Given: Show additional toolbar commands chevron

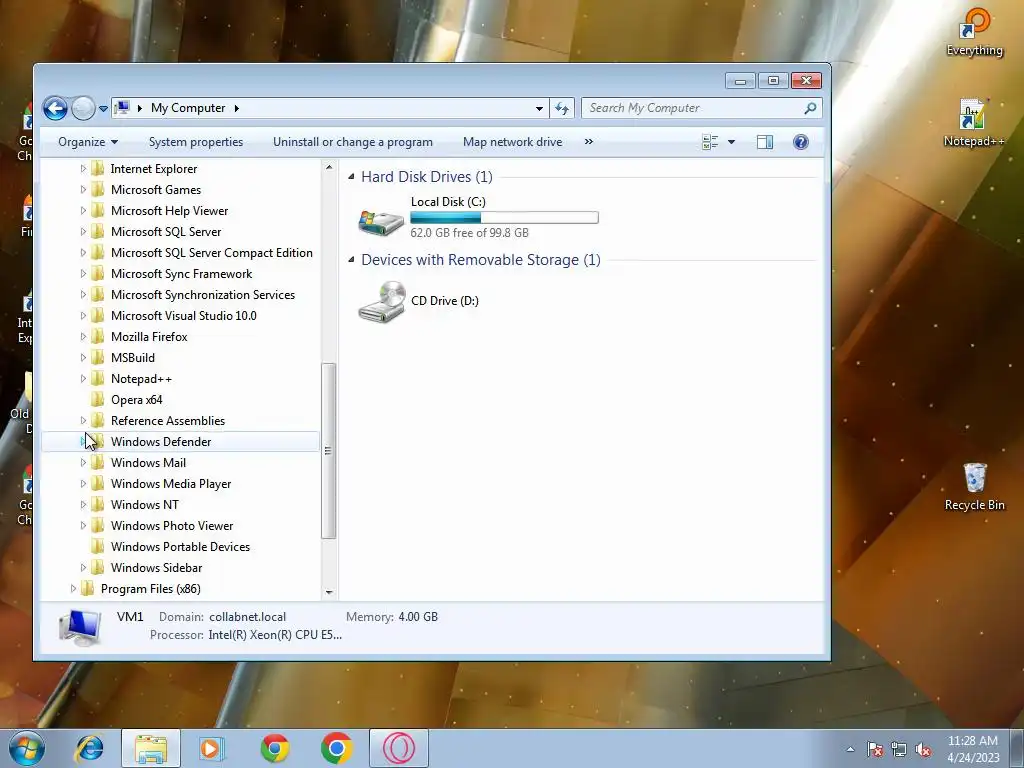Looking at the screenshot, I should pos(588,142).
